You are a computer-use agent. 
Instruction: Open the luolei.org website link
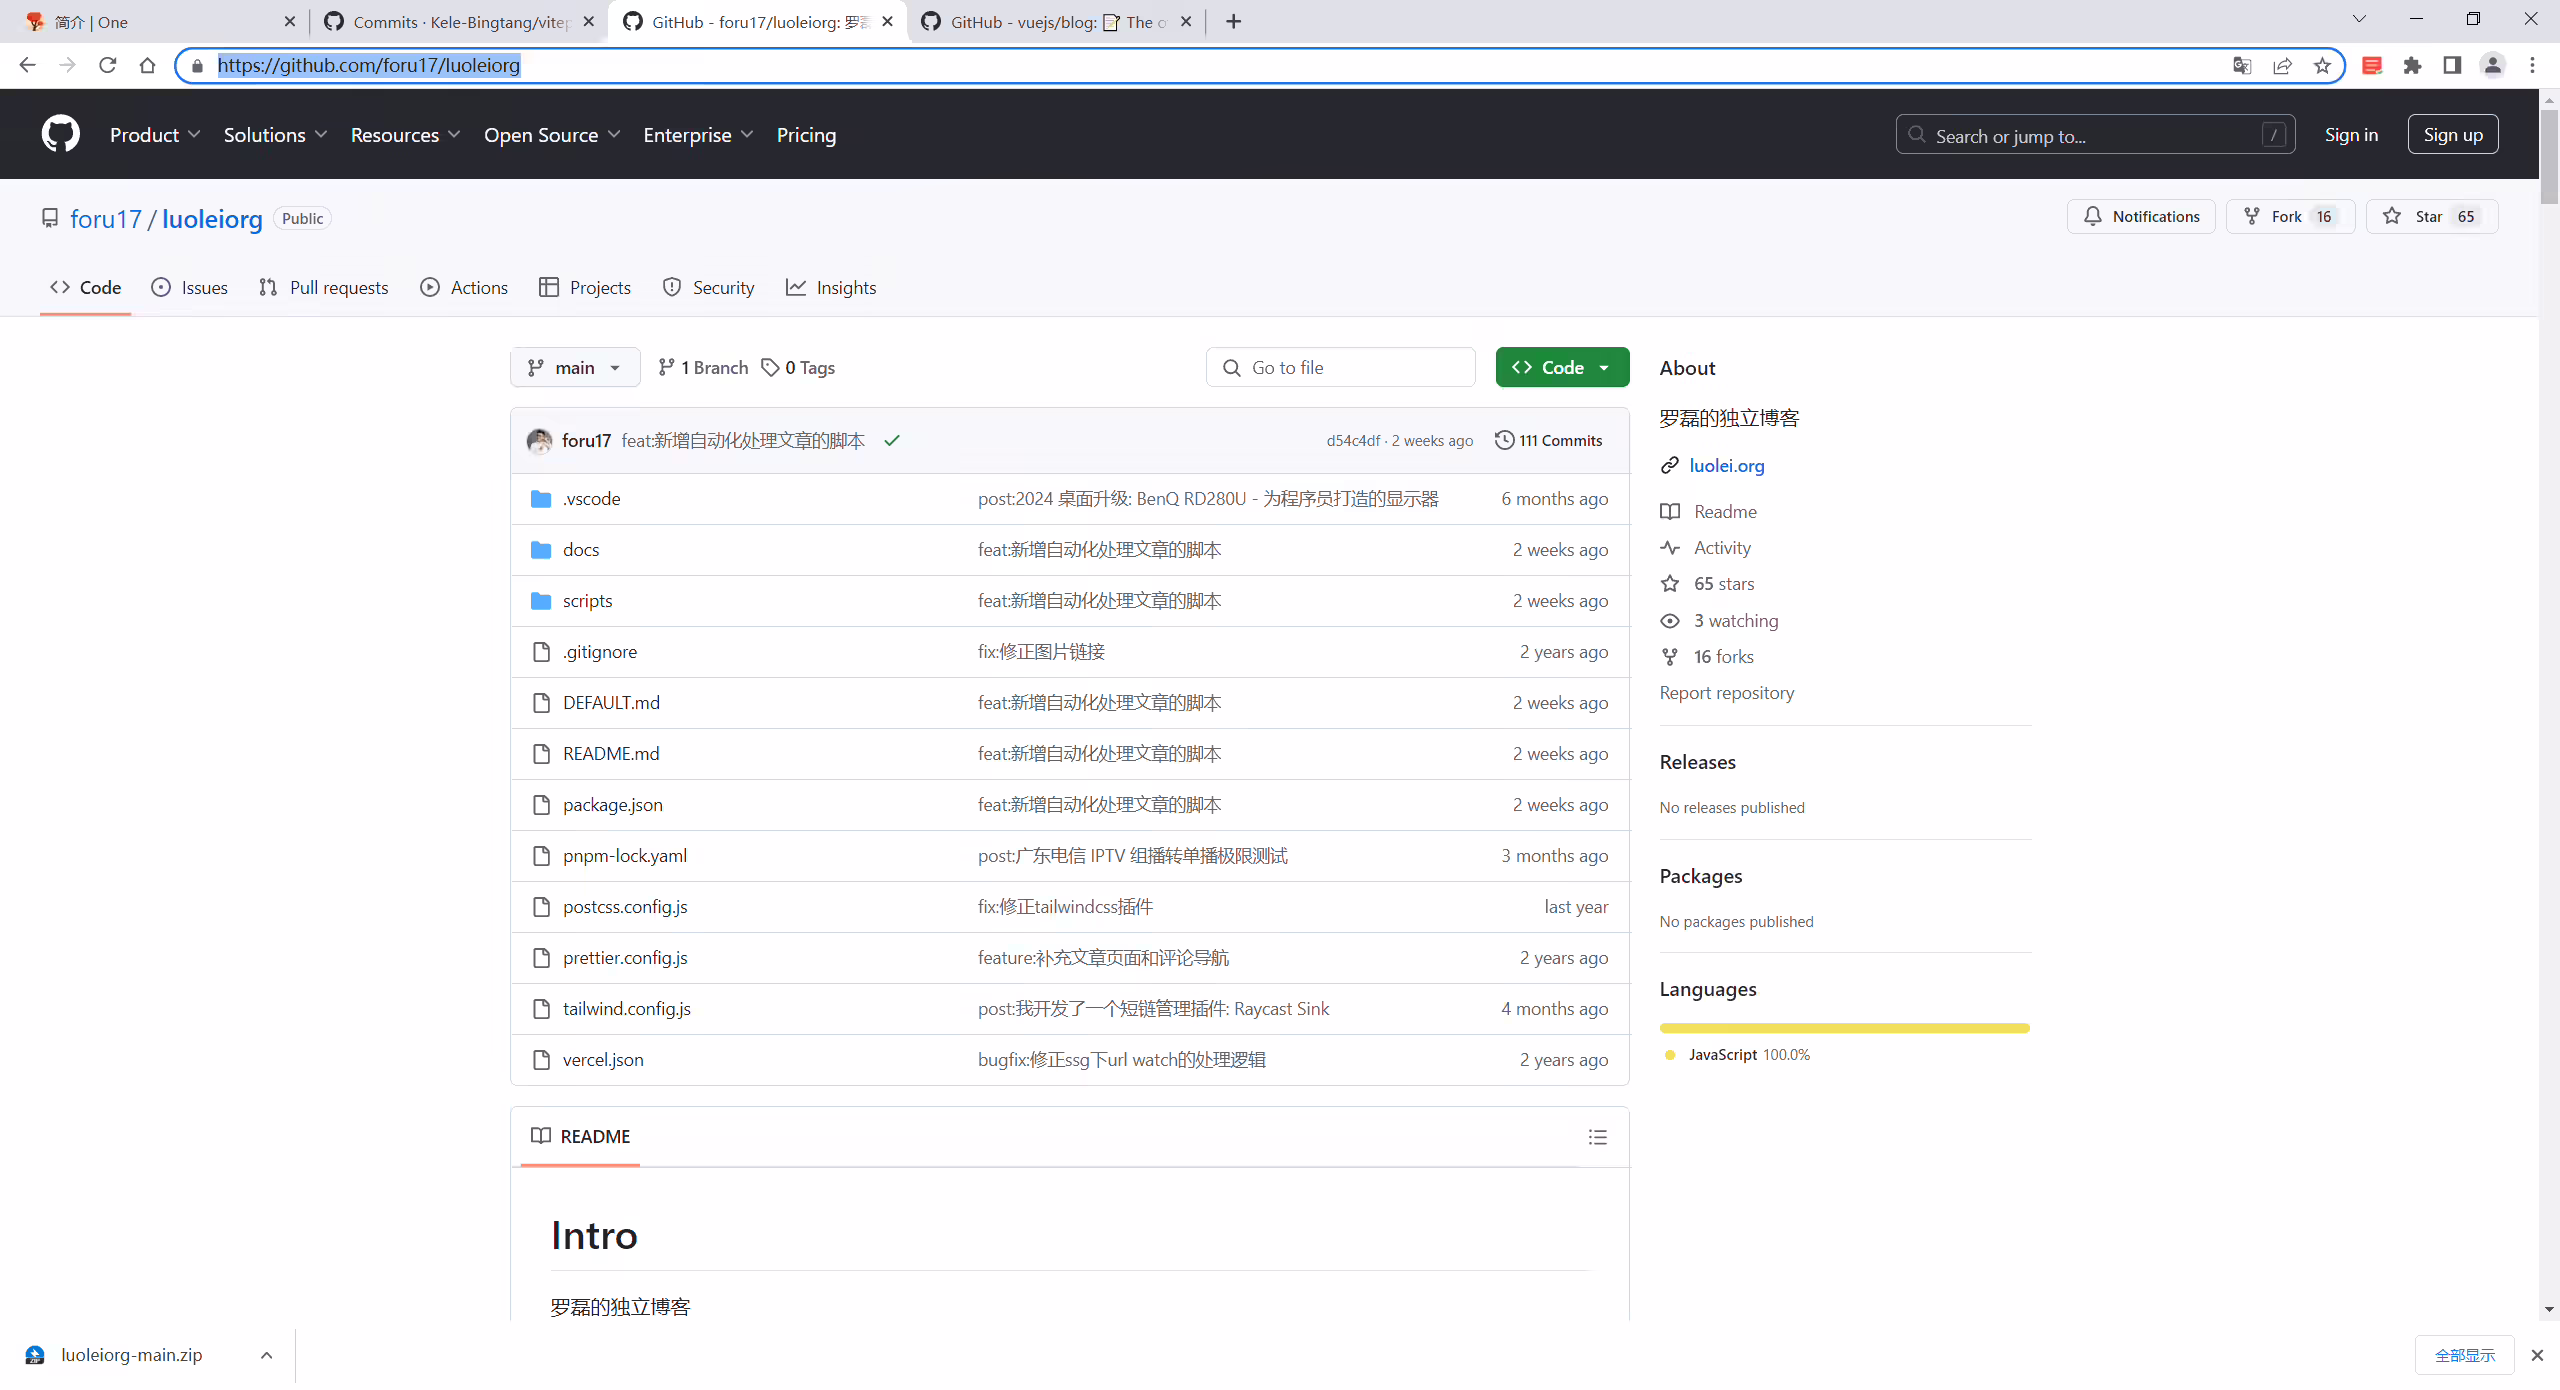coord(1726,465)
